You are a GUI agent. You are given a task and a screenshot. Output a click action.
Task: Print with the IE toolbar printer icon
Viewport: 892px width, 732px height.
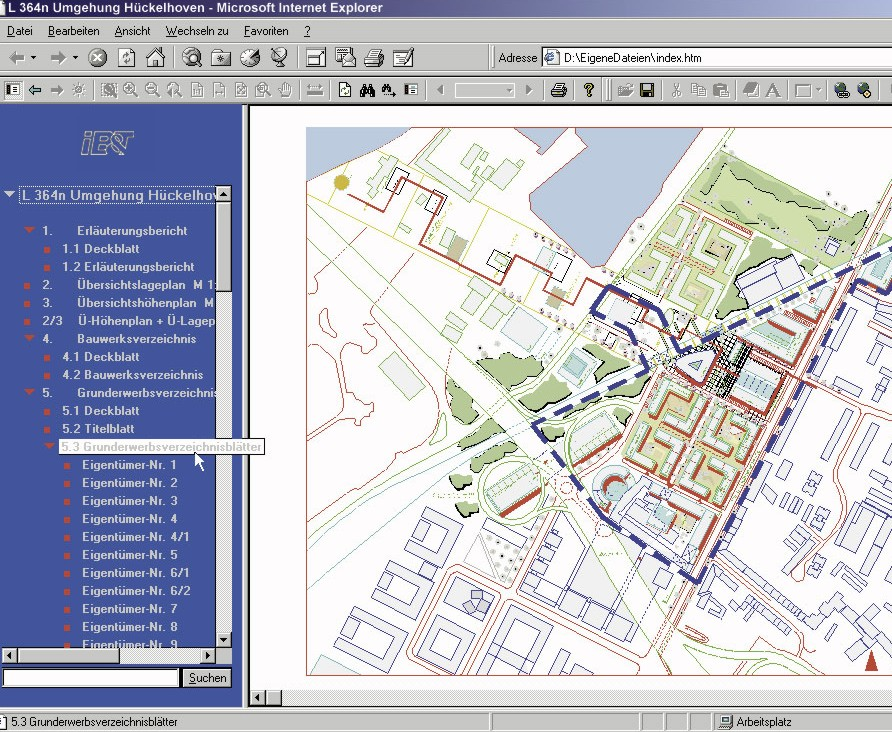pos(374,57)
